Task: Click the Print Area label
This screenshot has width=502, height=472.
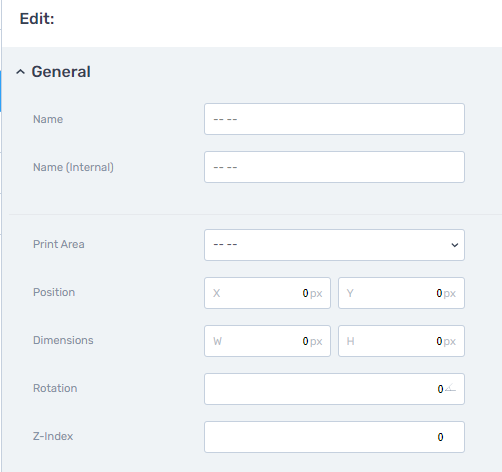Action: (59, 244)
